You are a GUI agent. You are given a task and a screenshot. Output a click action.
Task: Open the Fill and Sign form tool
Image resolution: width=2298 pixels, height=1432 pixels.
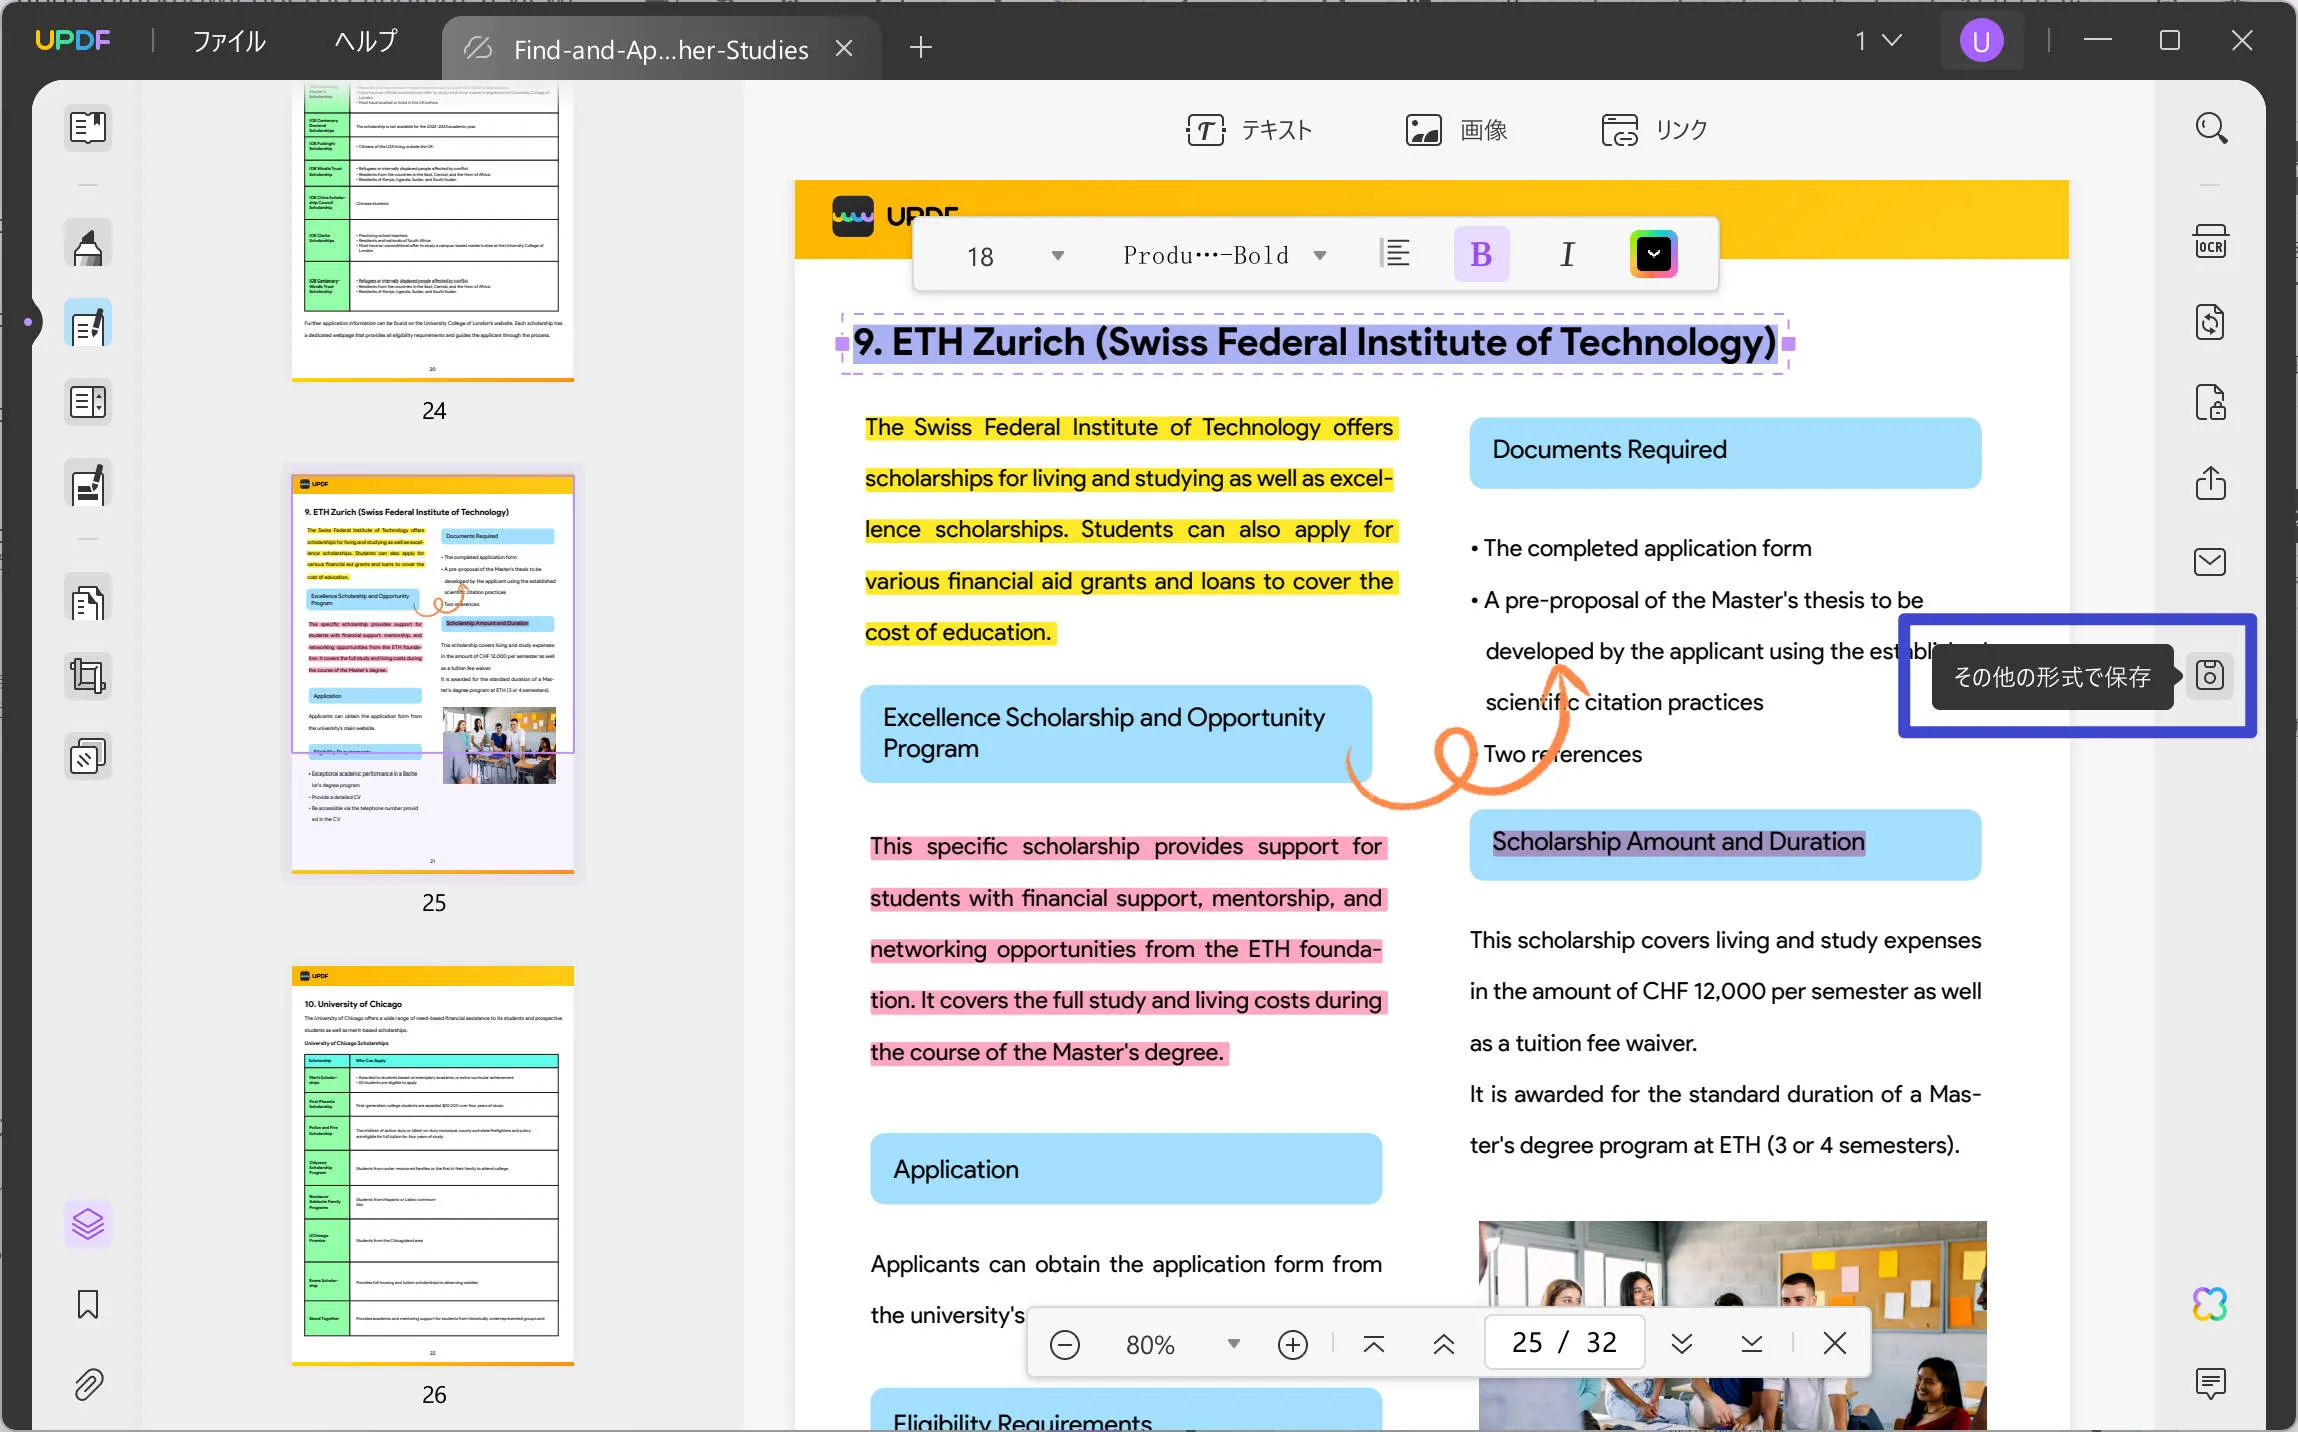point(88,485)
